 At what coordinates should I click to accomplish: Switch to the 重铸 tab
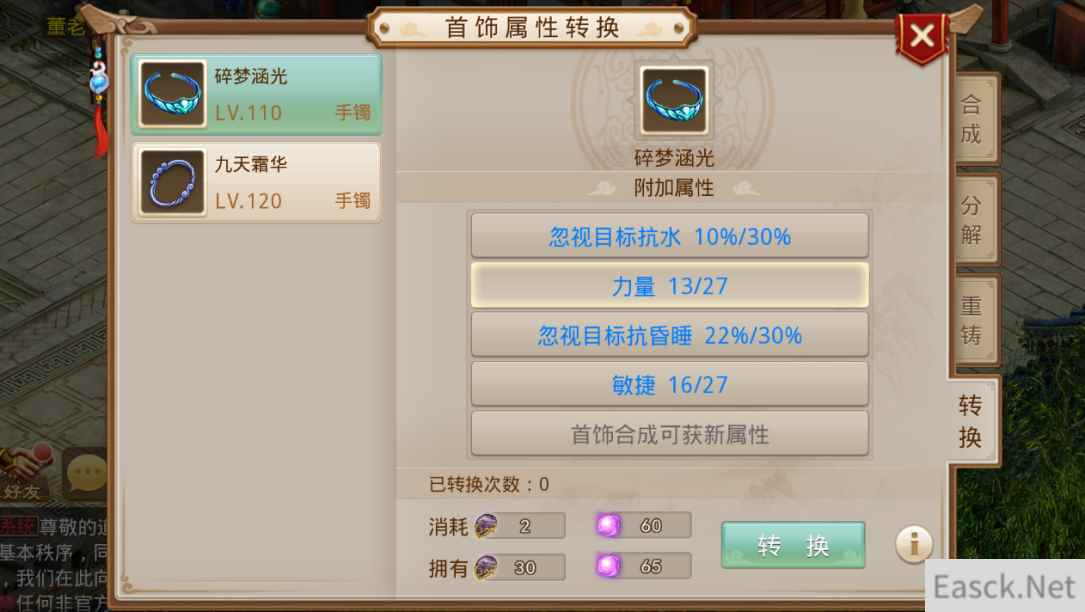(x=973, y=320)
